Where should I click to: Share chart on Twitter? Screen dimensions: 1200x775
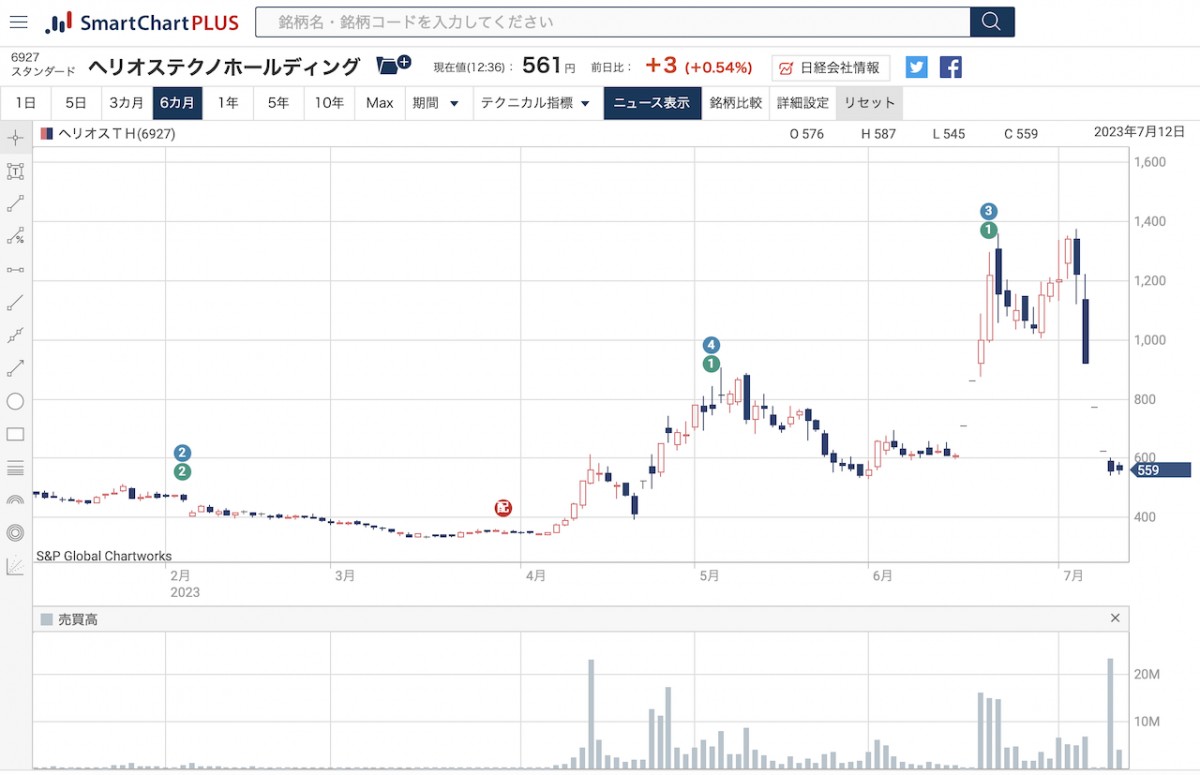(x=917, y=67)
